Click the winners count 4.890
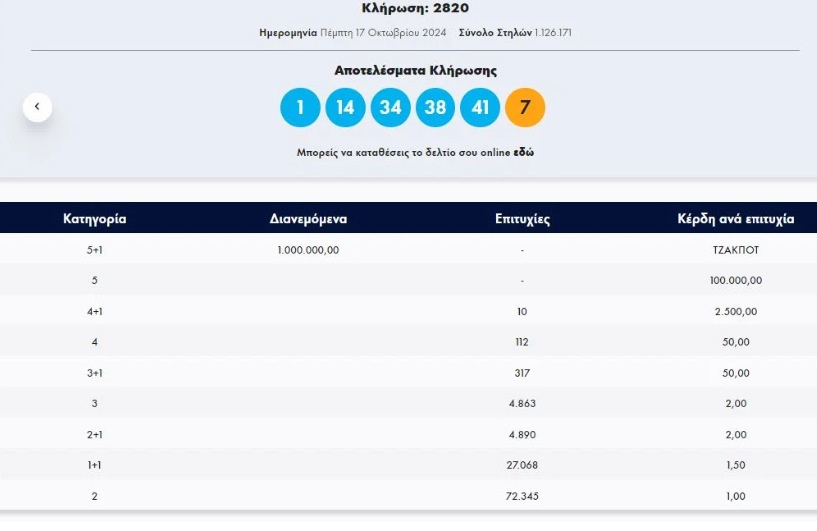The width and height of the screenshot is (817, 531). point(522,435)
